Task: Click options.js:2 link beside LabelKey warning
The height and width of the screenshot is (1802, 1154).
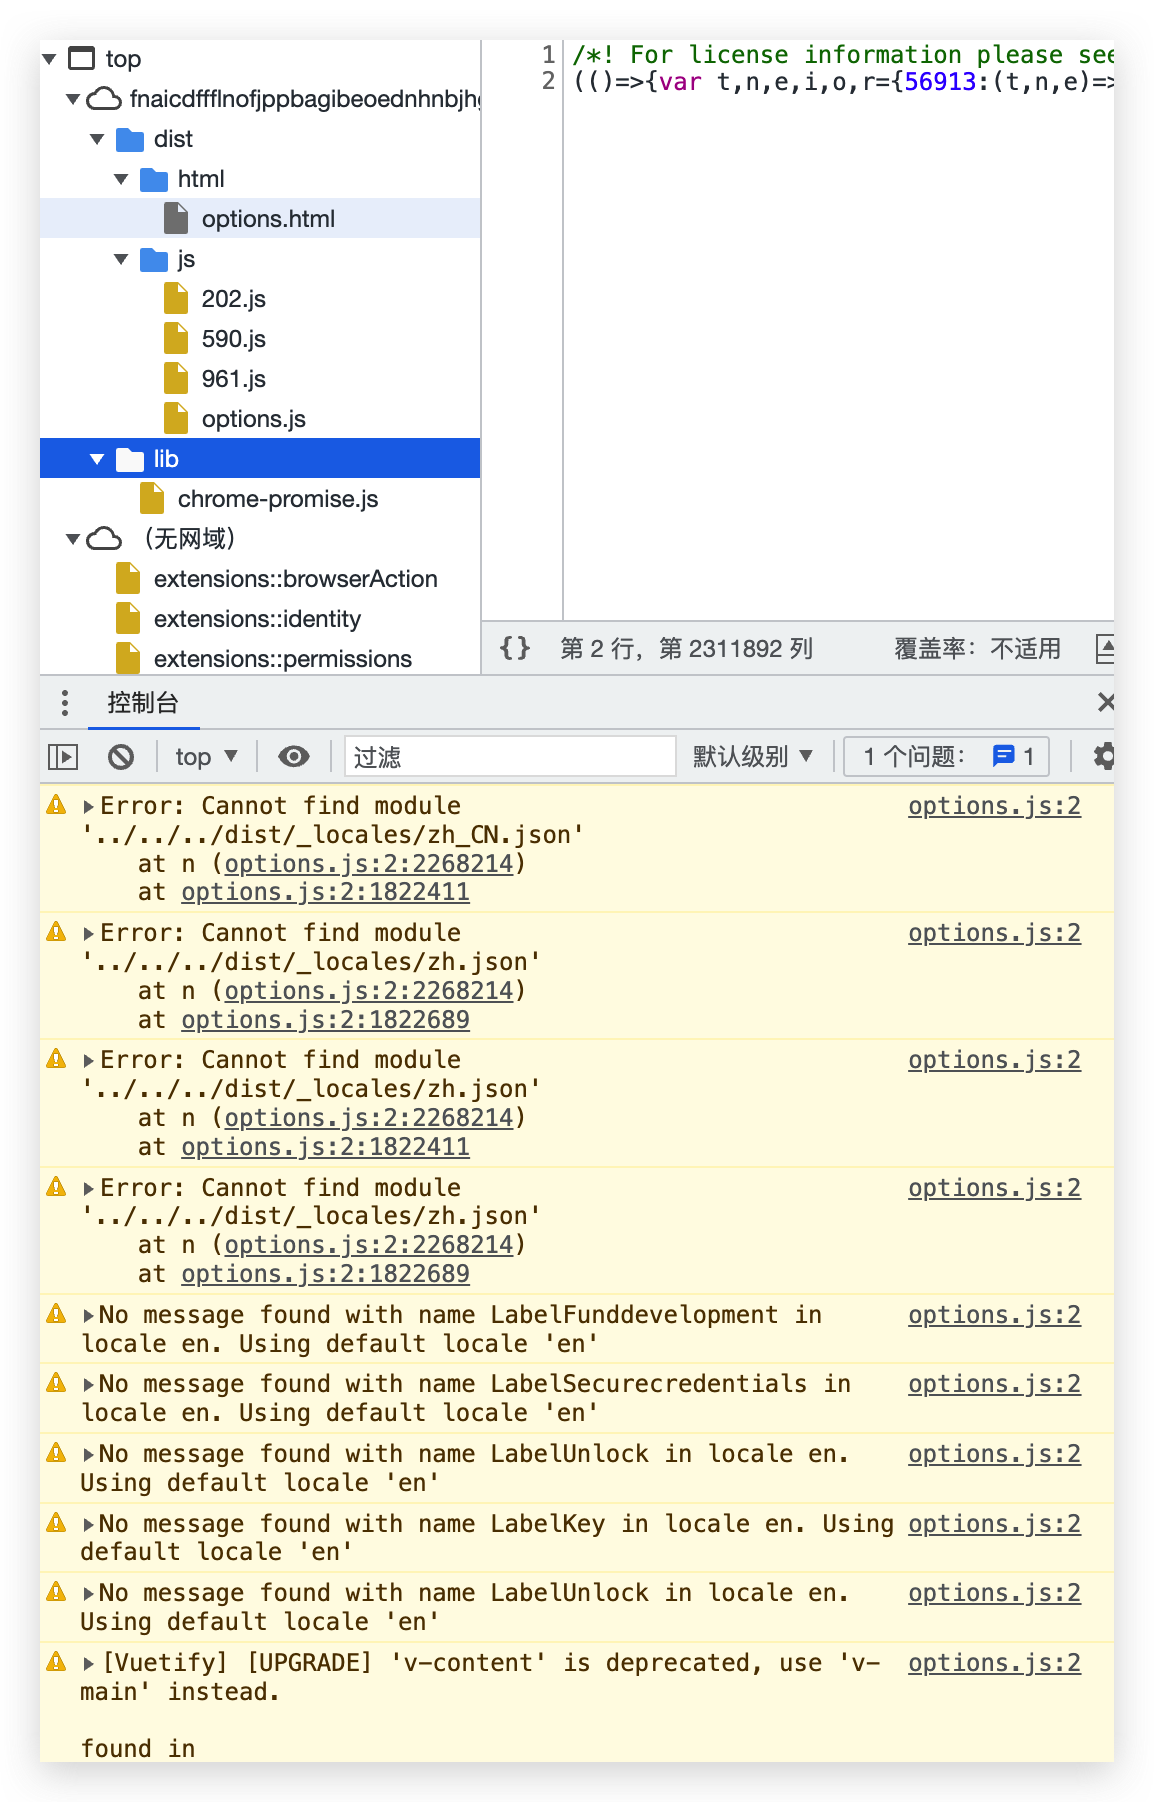Action: tap(994, 1524)
